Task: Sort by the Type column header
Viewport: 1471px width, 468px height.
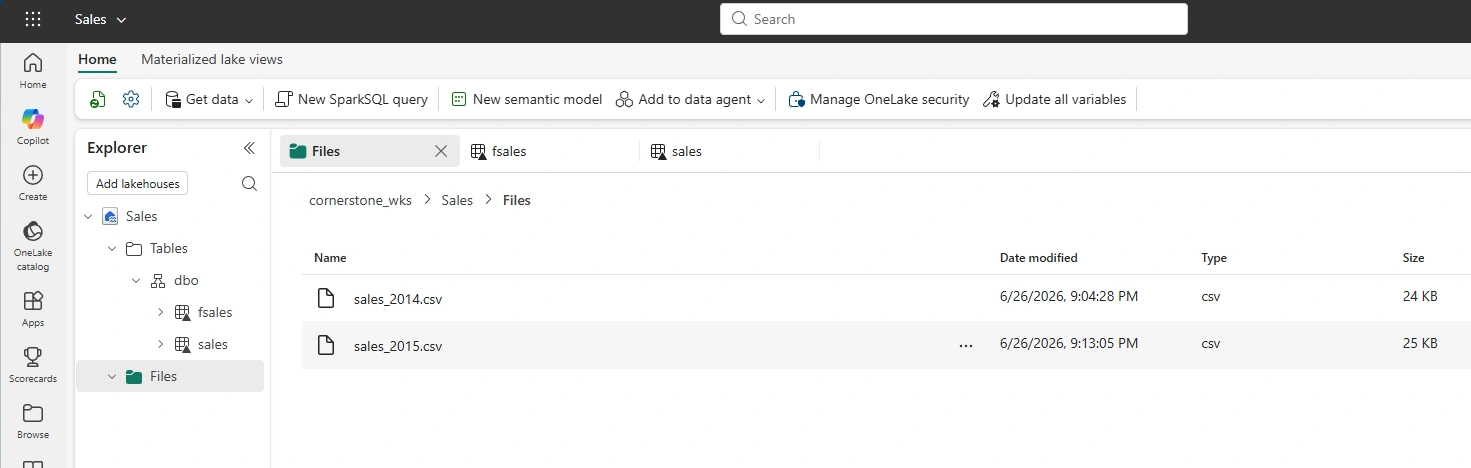Action: pos(1214,258)
